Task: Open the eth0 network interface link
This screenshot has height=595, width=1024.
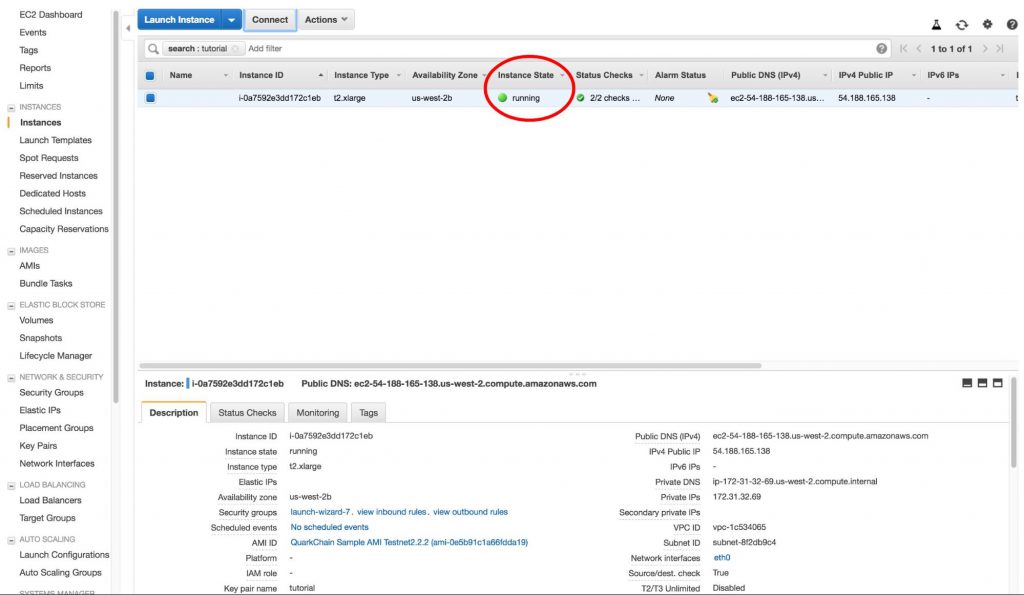Action: (722, 557)
